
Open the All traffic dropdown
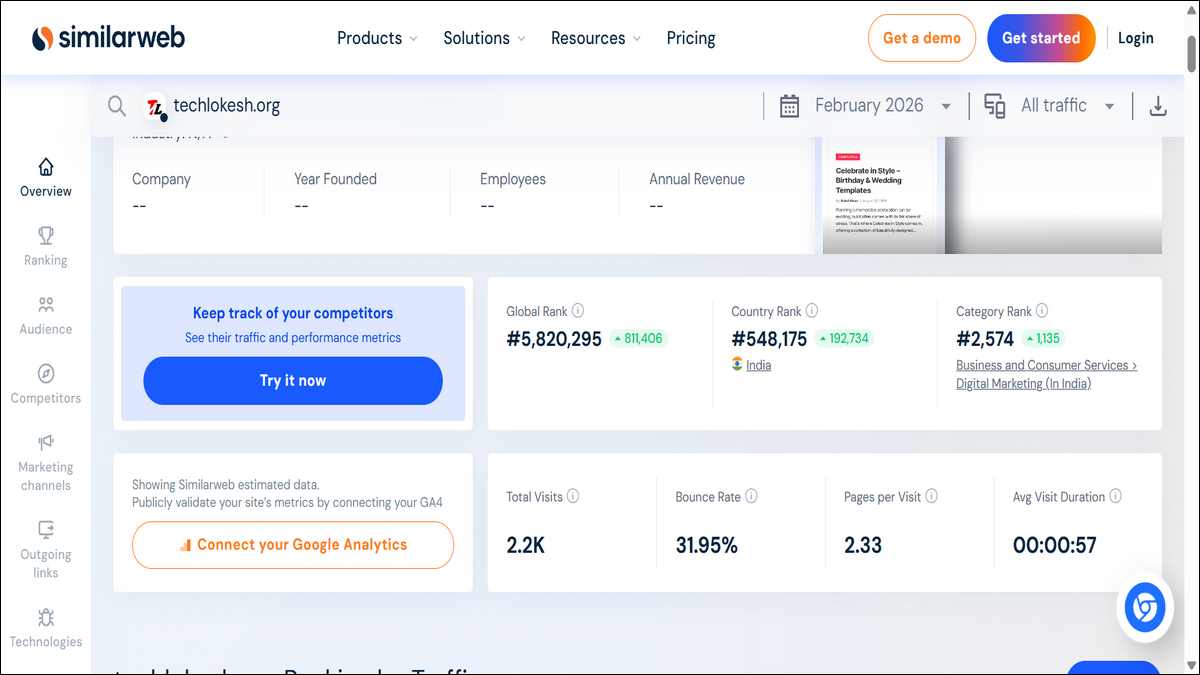point(1068,106)
